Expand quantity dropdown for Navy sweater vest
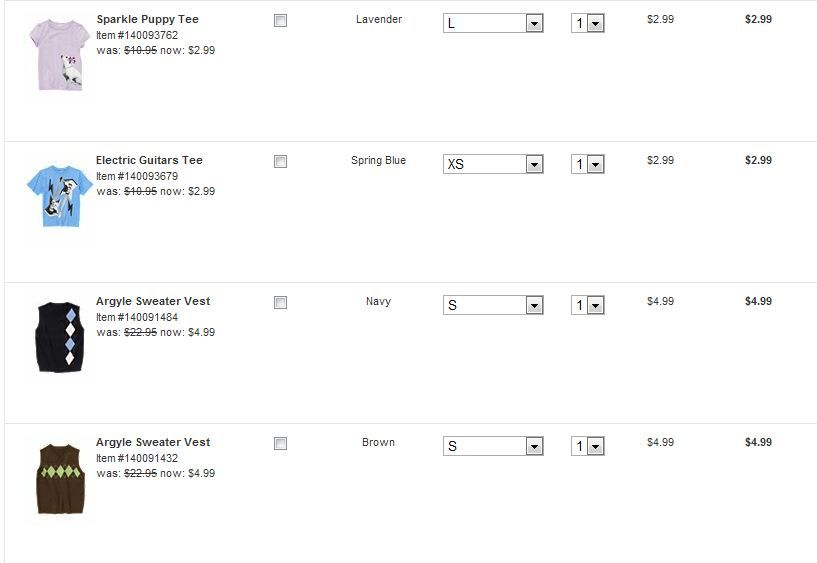This screenshot has height=563, width=817. tap(588, 305)
